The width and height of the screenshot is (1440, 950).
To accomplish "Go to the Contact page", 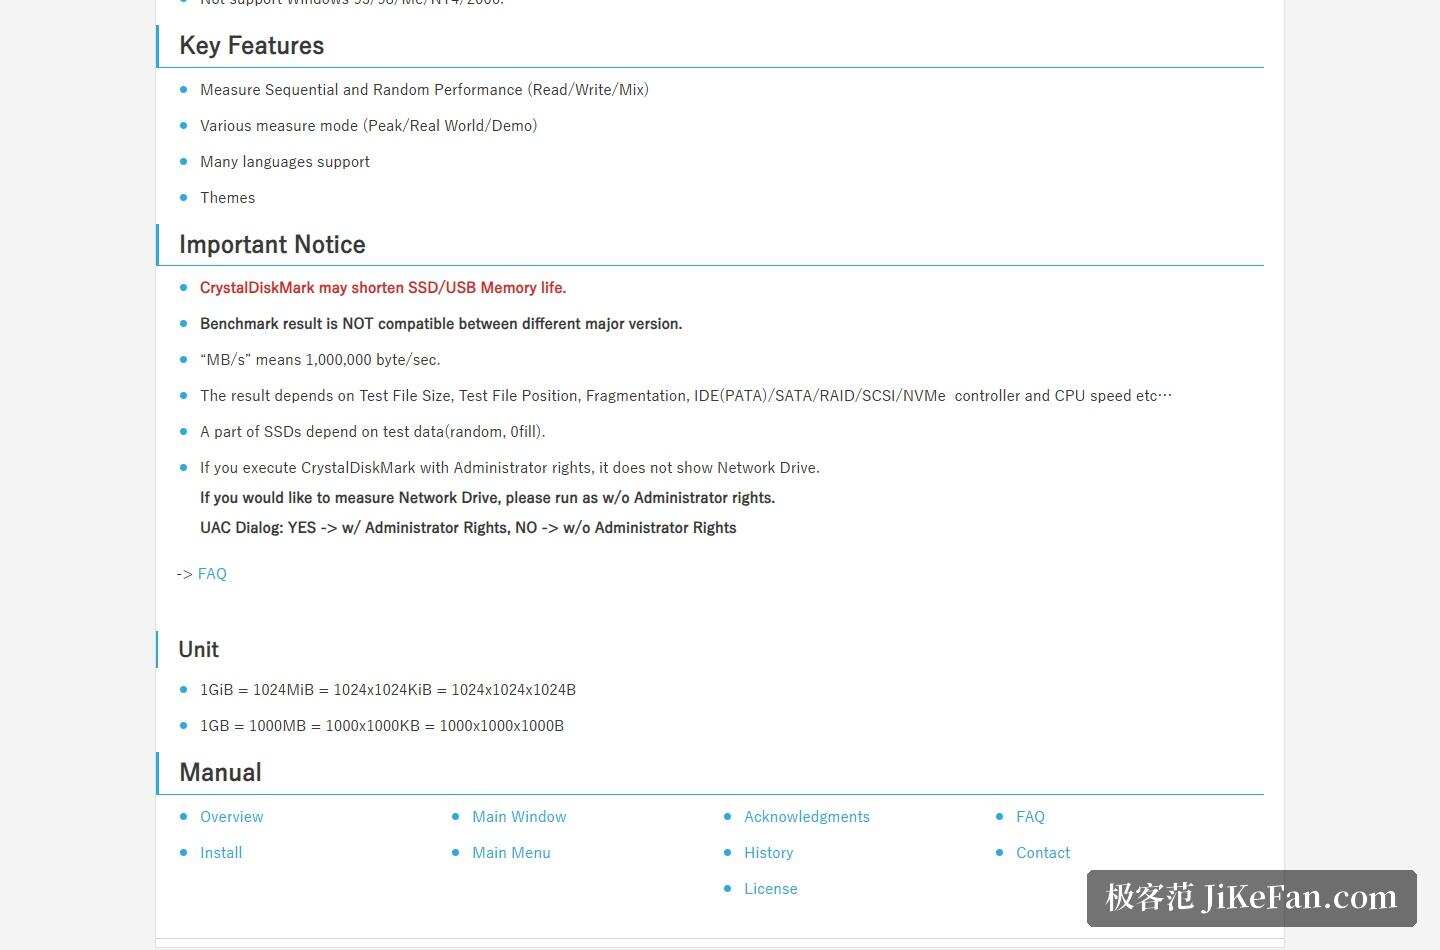I will 1043,853.
